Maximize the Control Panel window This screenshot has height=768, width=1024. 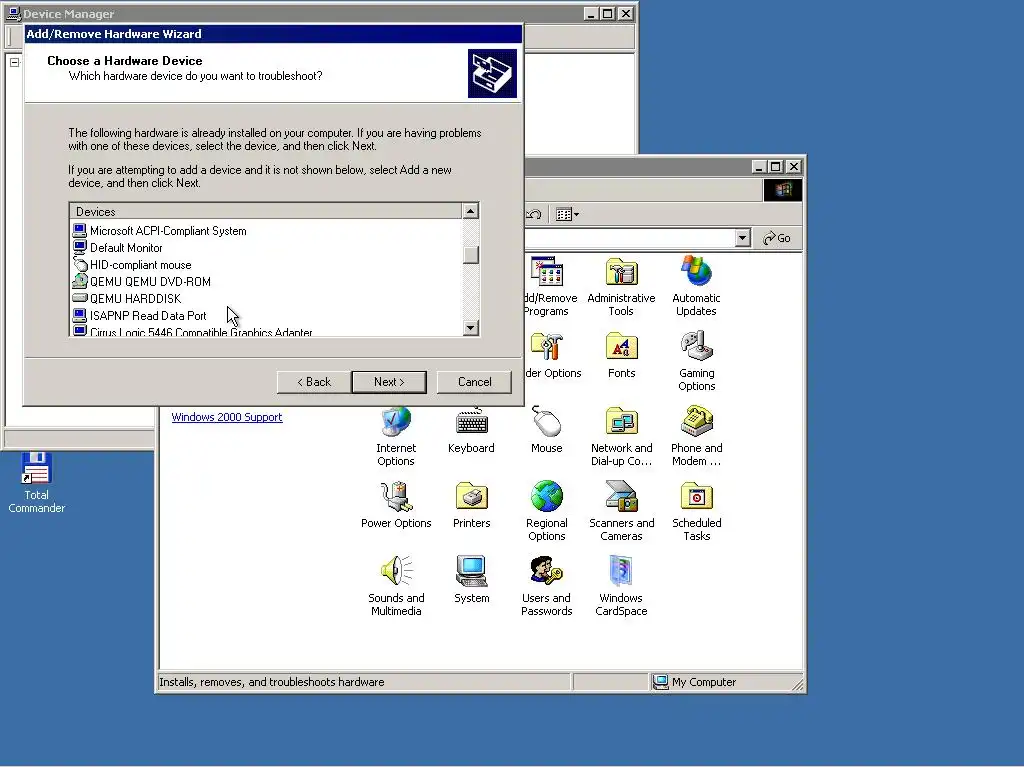click(775, 167)
